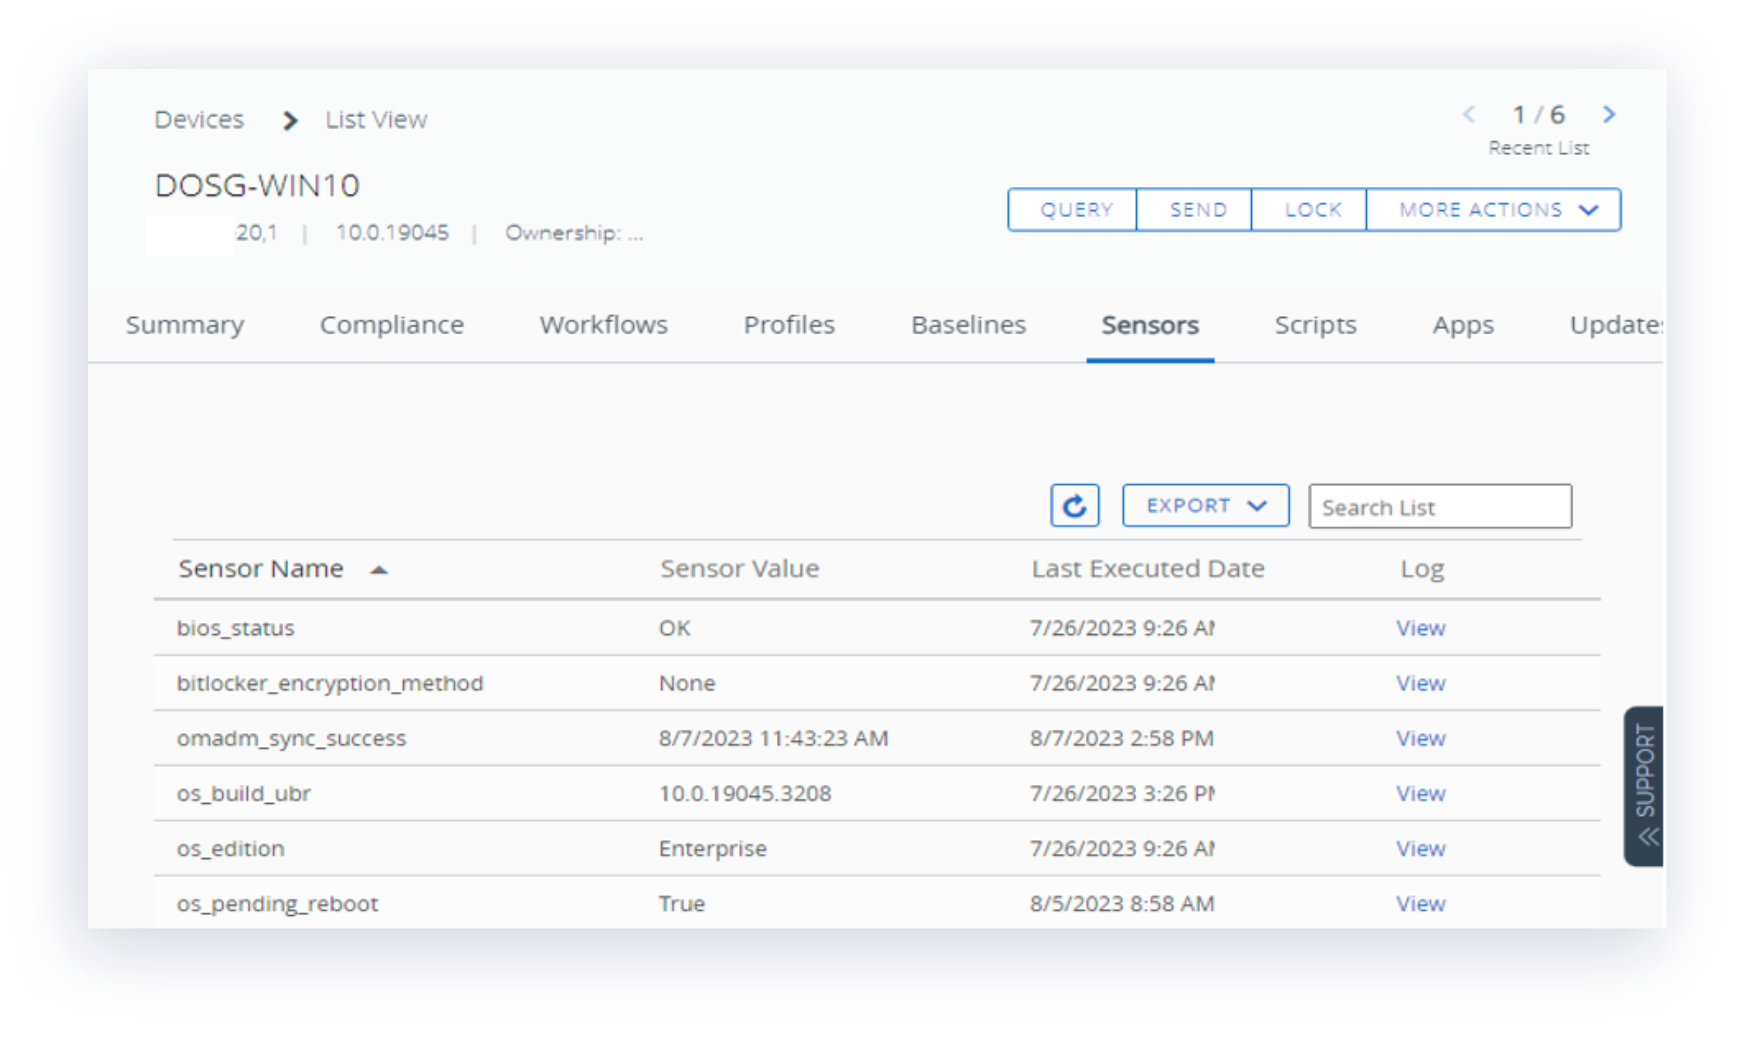The width and height of the screenshot is (1757, 1038).
Task: Open log for omadm_sync_success sensor
Action: click(x=1420, y=739)
